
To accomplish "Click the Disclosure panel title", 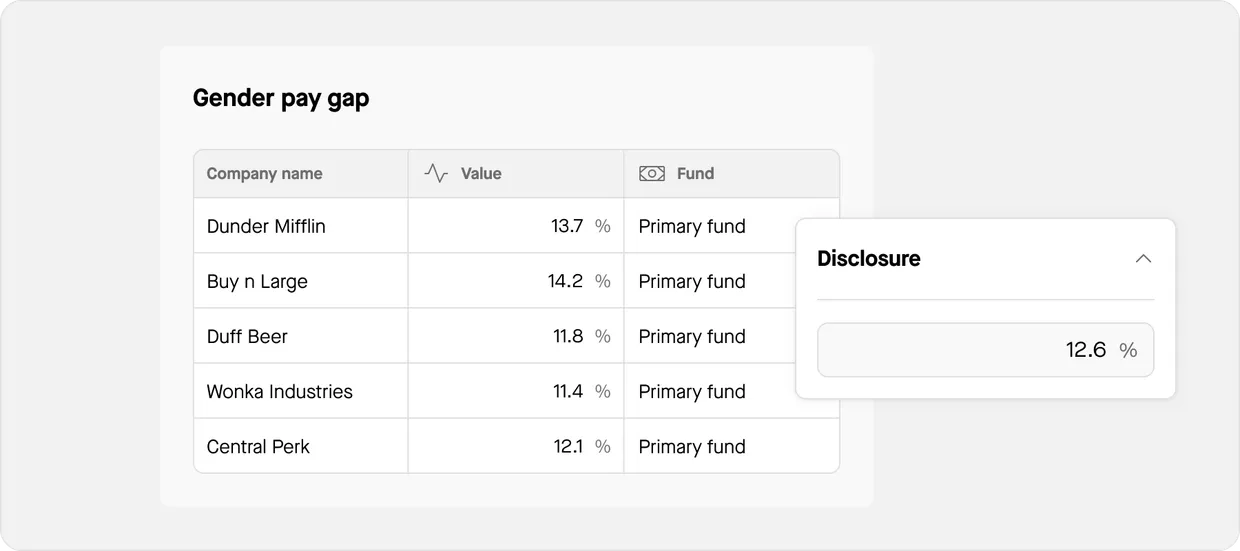I will tap(869, 258).
